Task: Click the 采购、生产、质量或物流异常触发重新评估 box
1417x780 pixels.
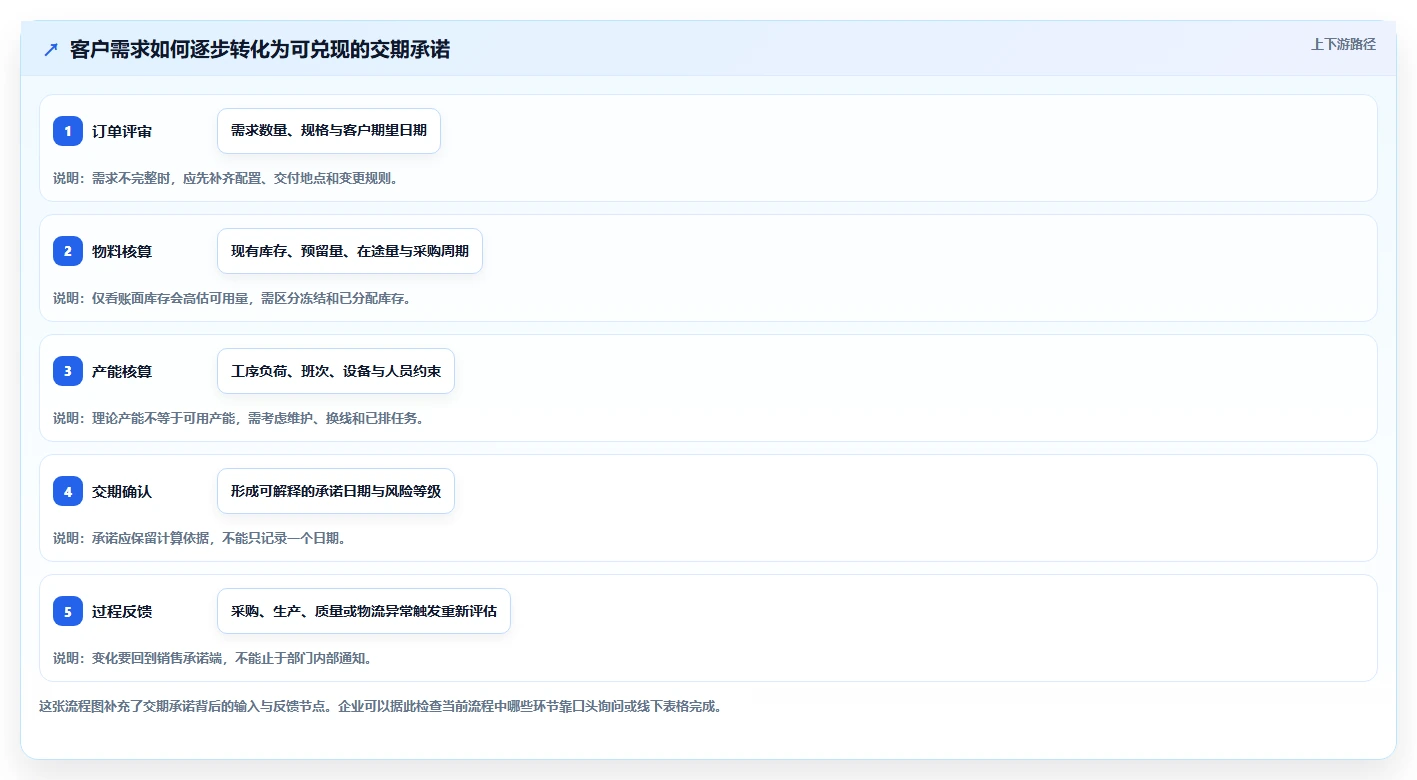Action: pyautogui.click(x=364, y=611)
